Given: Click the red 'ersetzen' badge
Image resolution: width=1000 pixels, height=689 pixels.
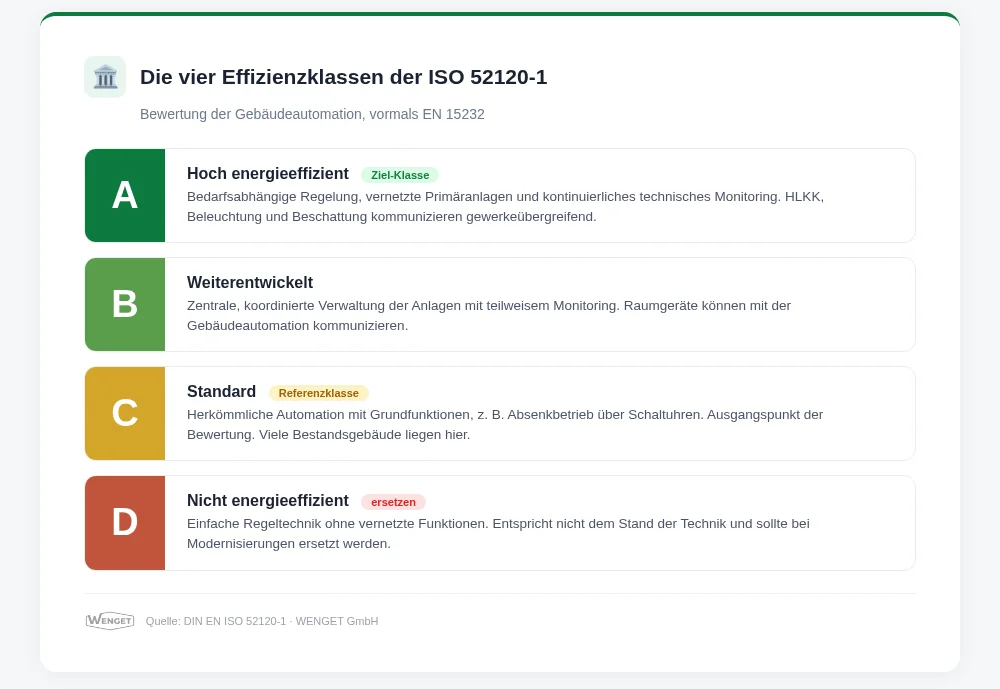Looking at the screenshot, I should (x=393, y=502).
